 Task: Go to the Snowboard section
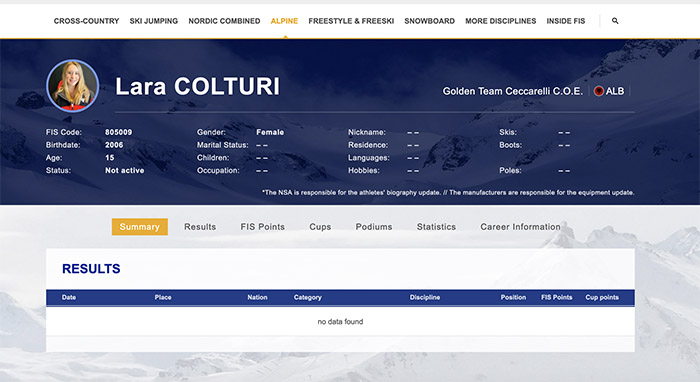click(x=429, y=21)
